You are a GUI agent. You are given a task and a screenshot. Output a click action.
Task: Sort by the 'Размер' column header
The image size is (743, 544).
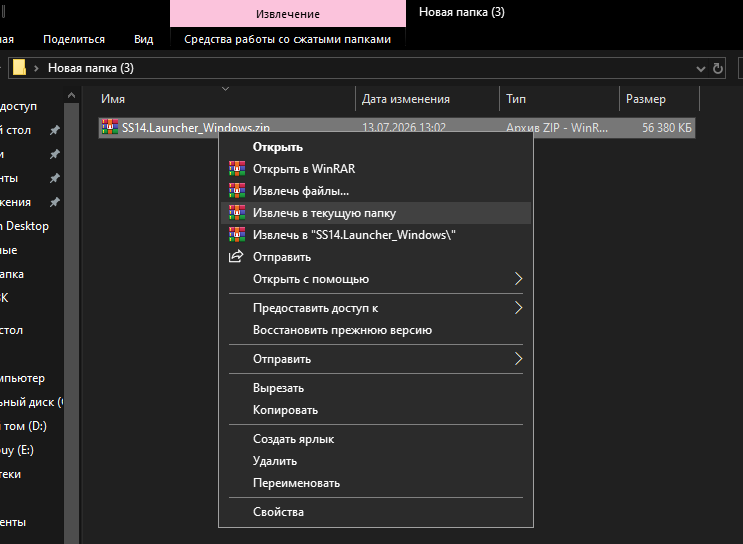click(659, 99)
